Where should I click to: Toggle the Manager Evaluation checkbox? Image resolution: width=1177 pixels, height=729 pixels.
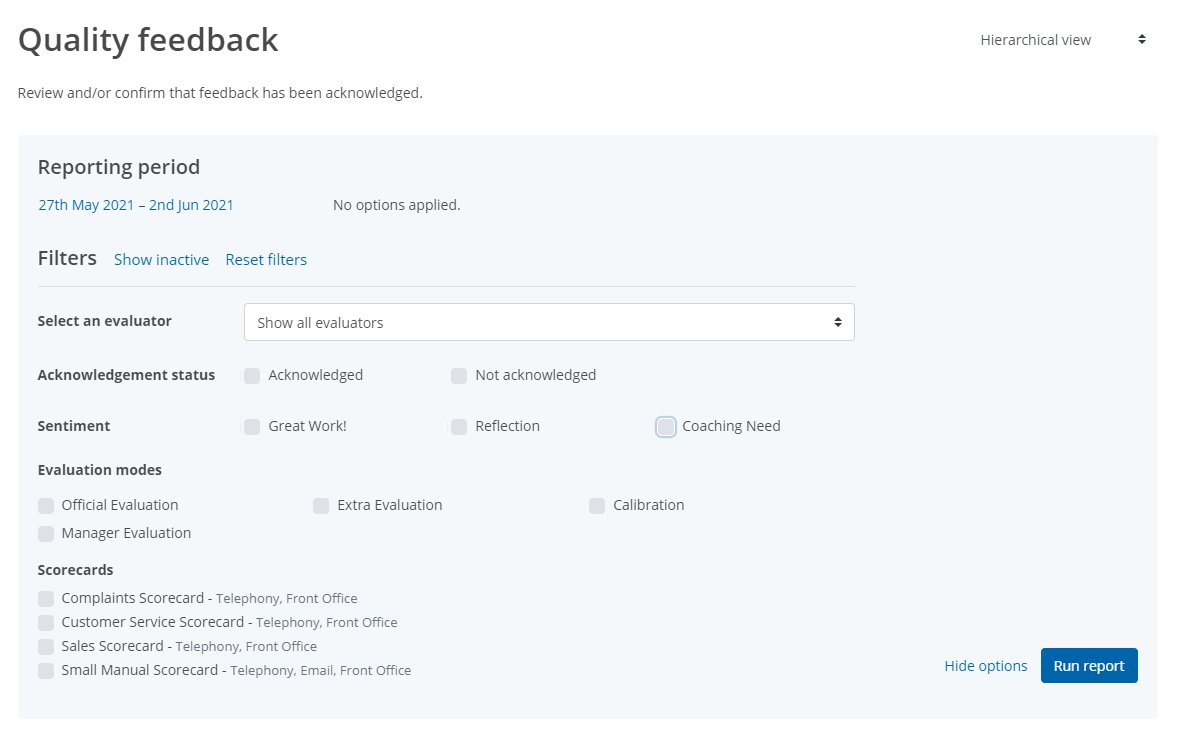coord(46,533)
